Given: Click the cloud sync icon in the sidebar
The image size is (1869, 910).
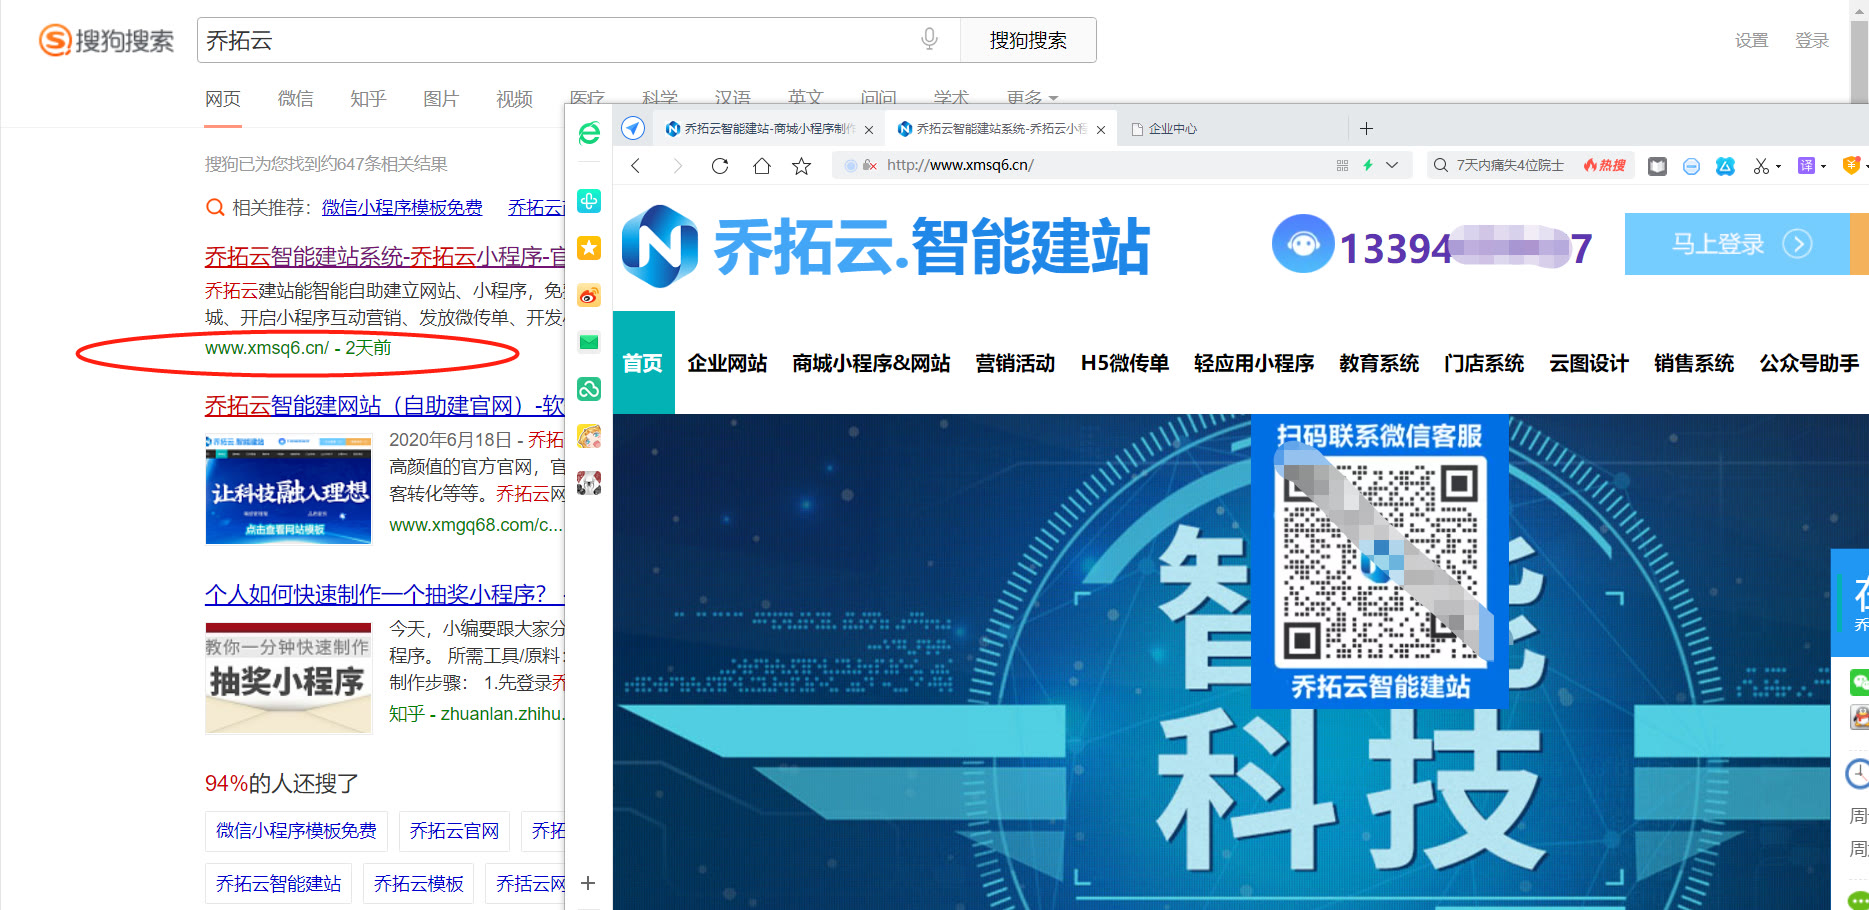Looking at the screenshot, I should (588, 389).
